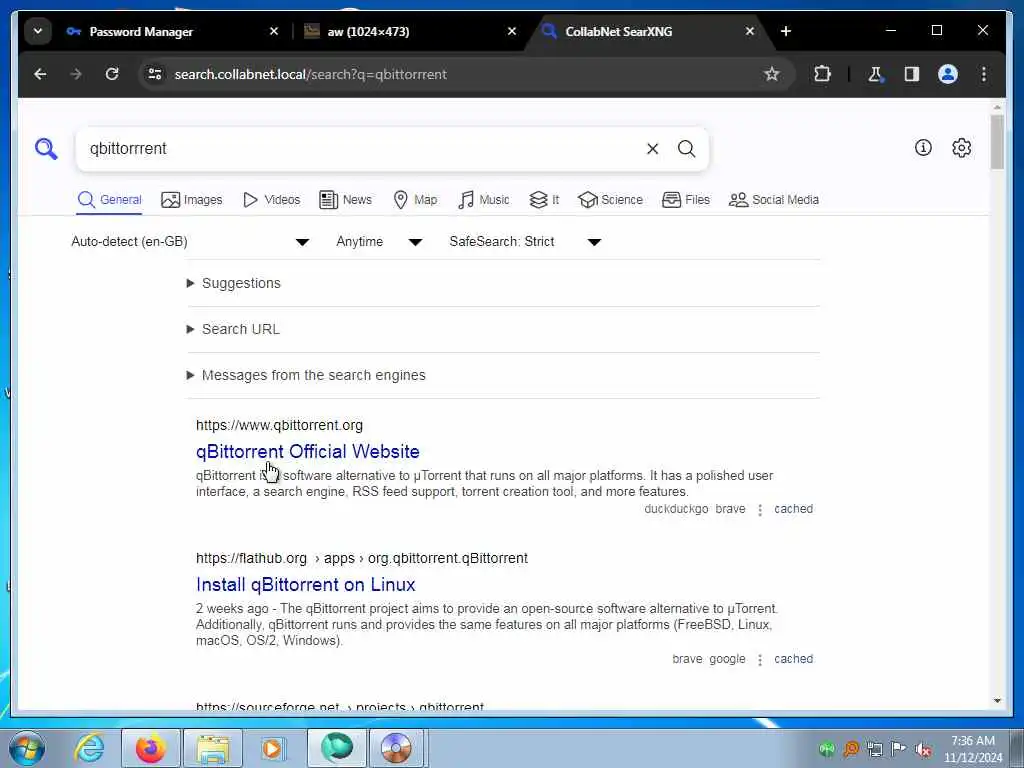Open the Anytime time range dropdown
The width and height of the screenshot is (1024, 768).
point(379,242)
